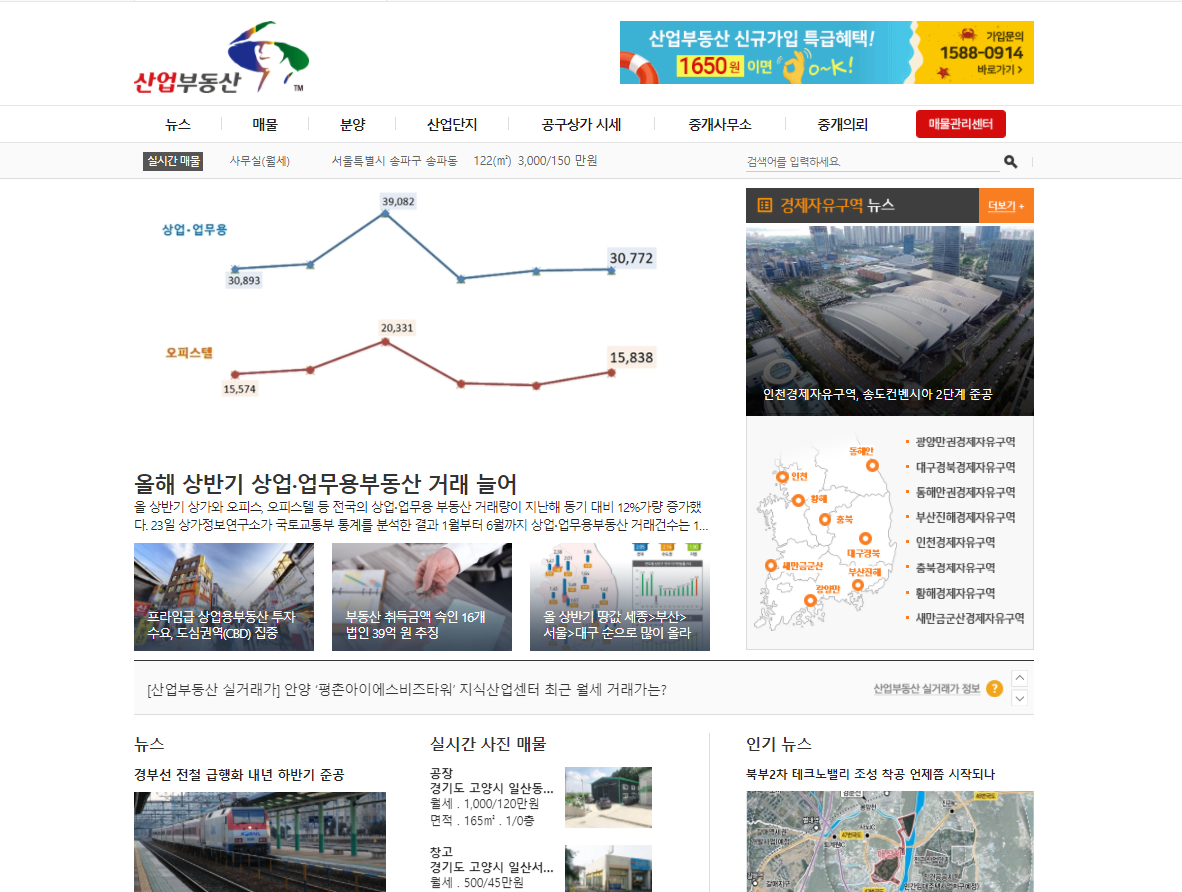Select 새만금군산 marker on the map
This screenshot has height=892, width=1182.
tap(770, 566)
